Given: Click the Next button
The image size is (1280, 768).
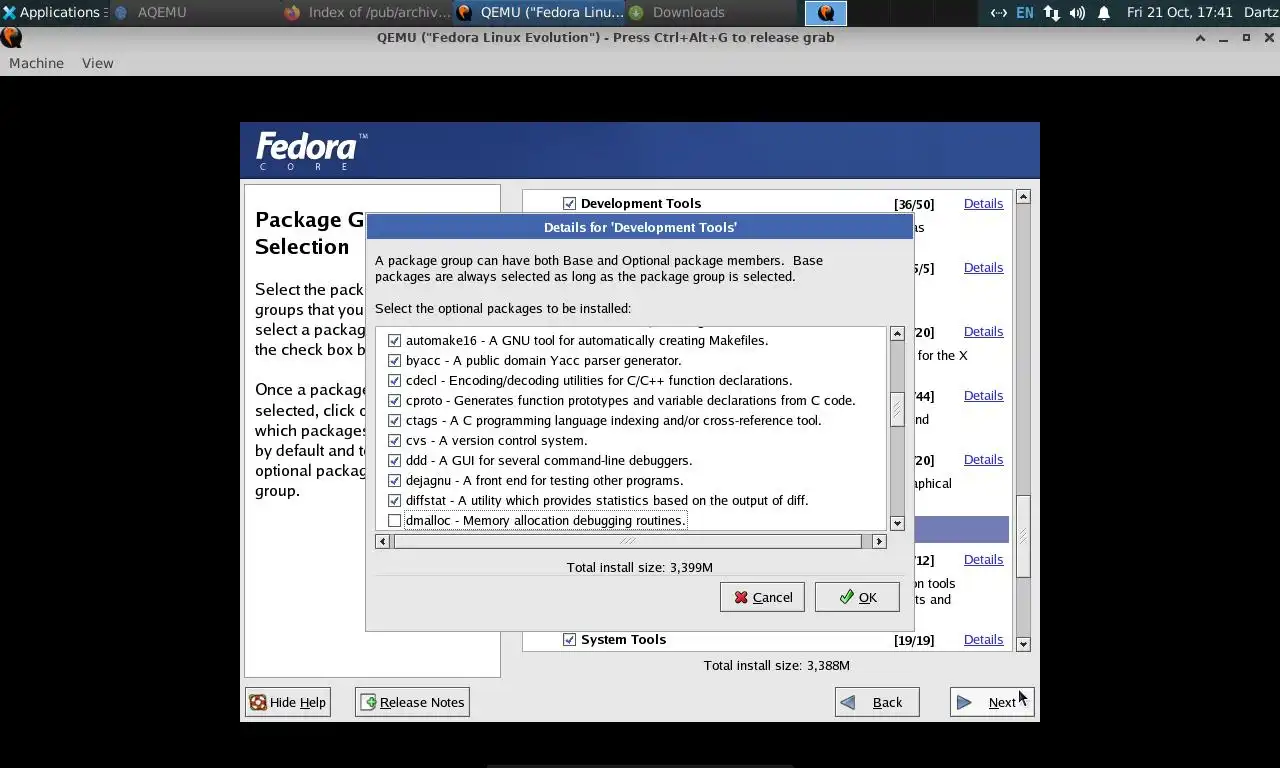Looking at the screenshot, I should coord(992,702).
